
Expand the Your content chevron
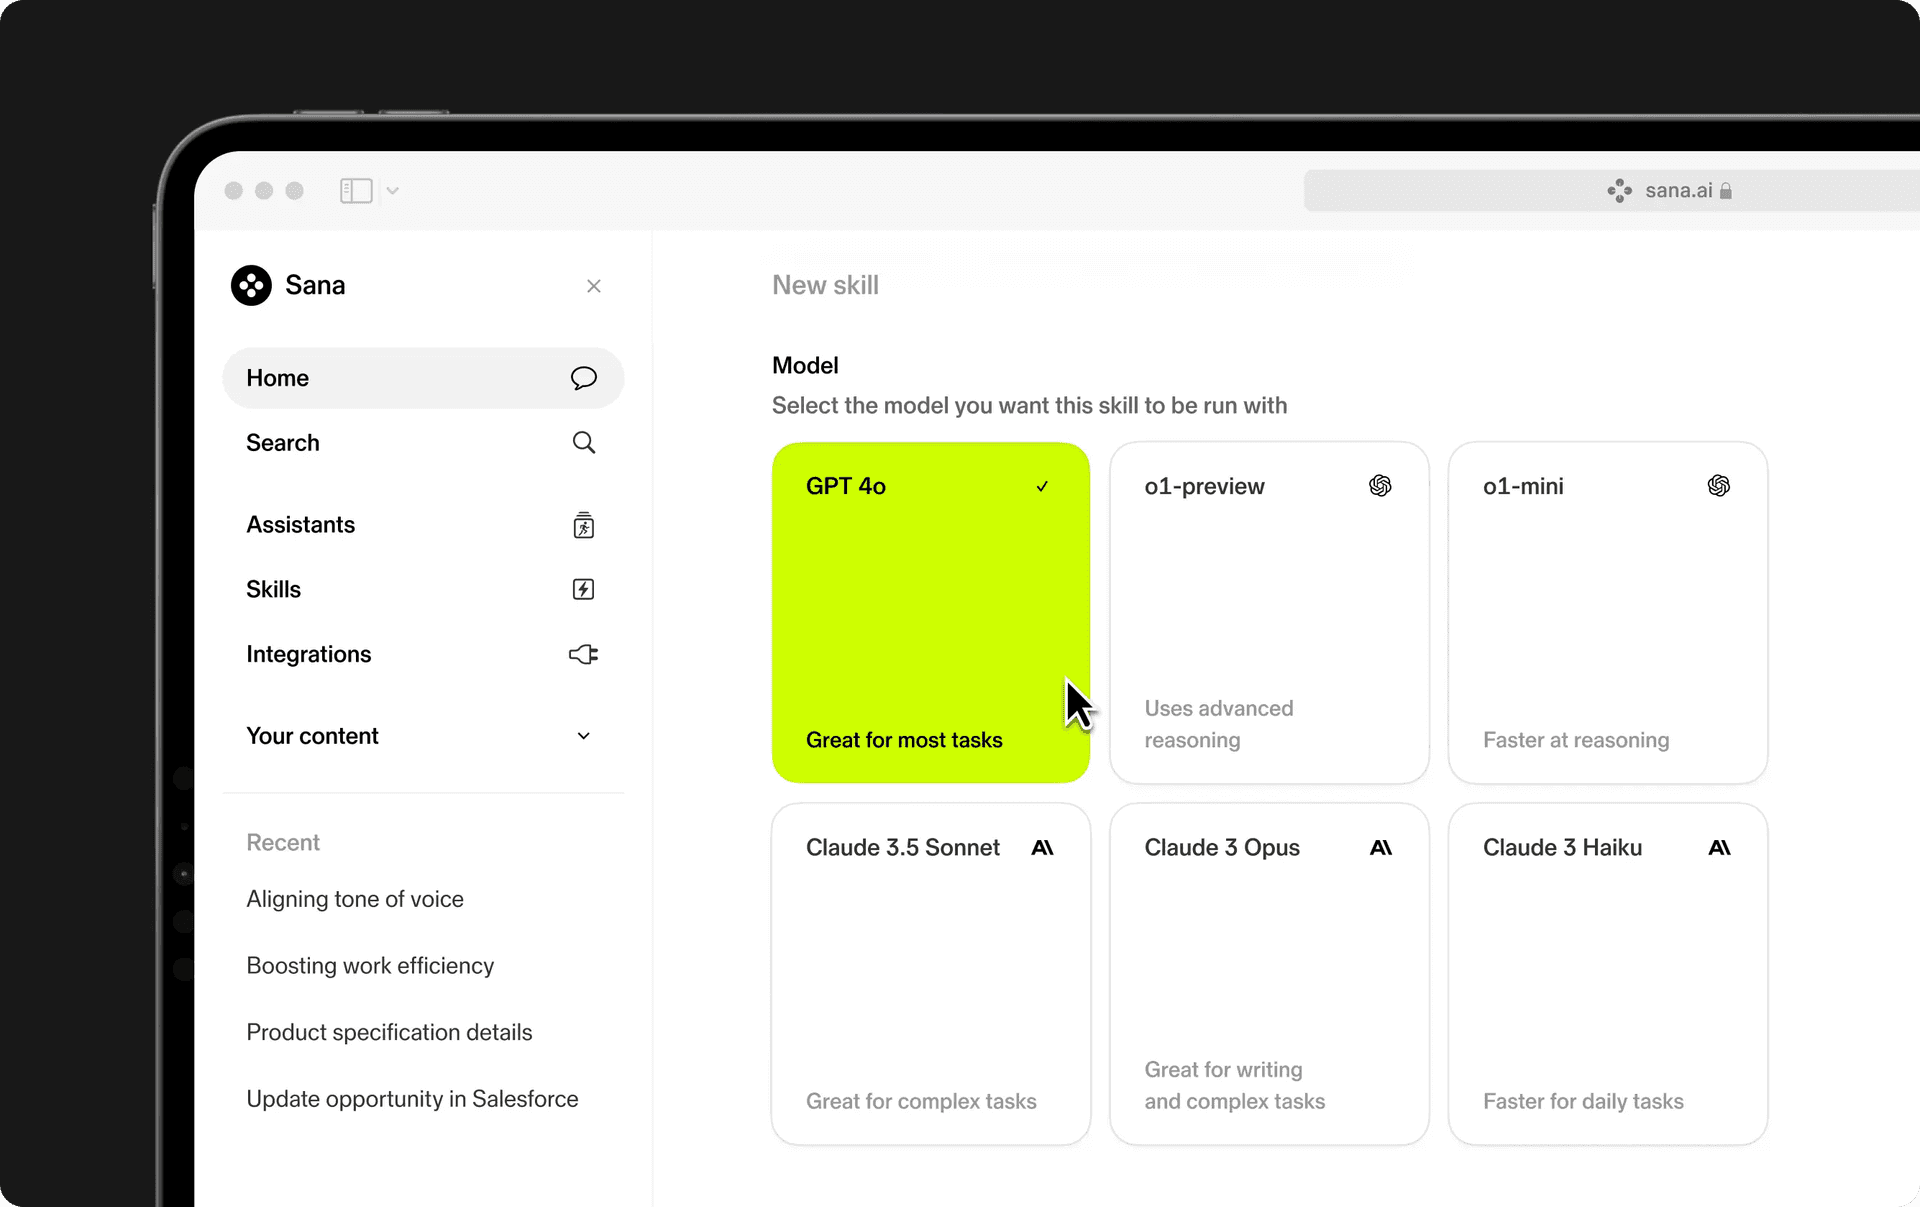pyautogui.click(x=584, y=736)
